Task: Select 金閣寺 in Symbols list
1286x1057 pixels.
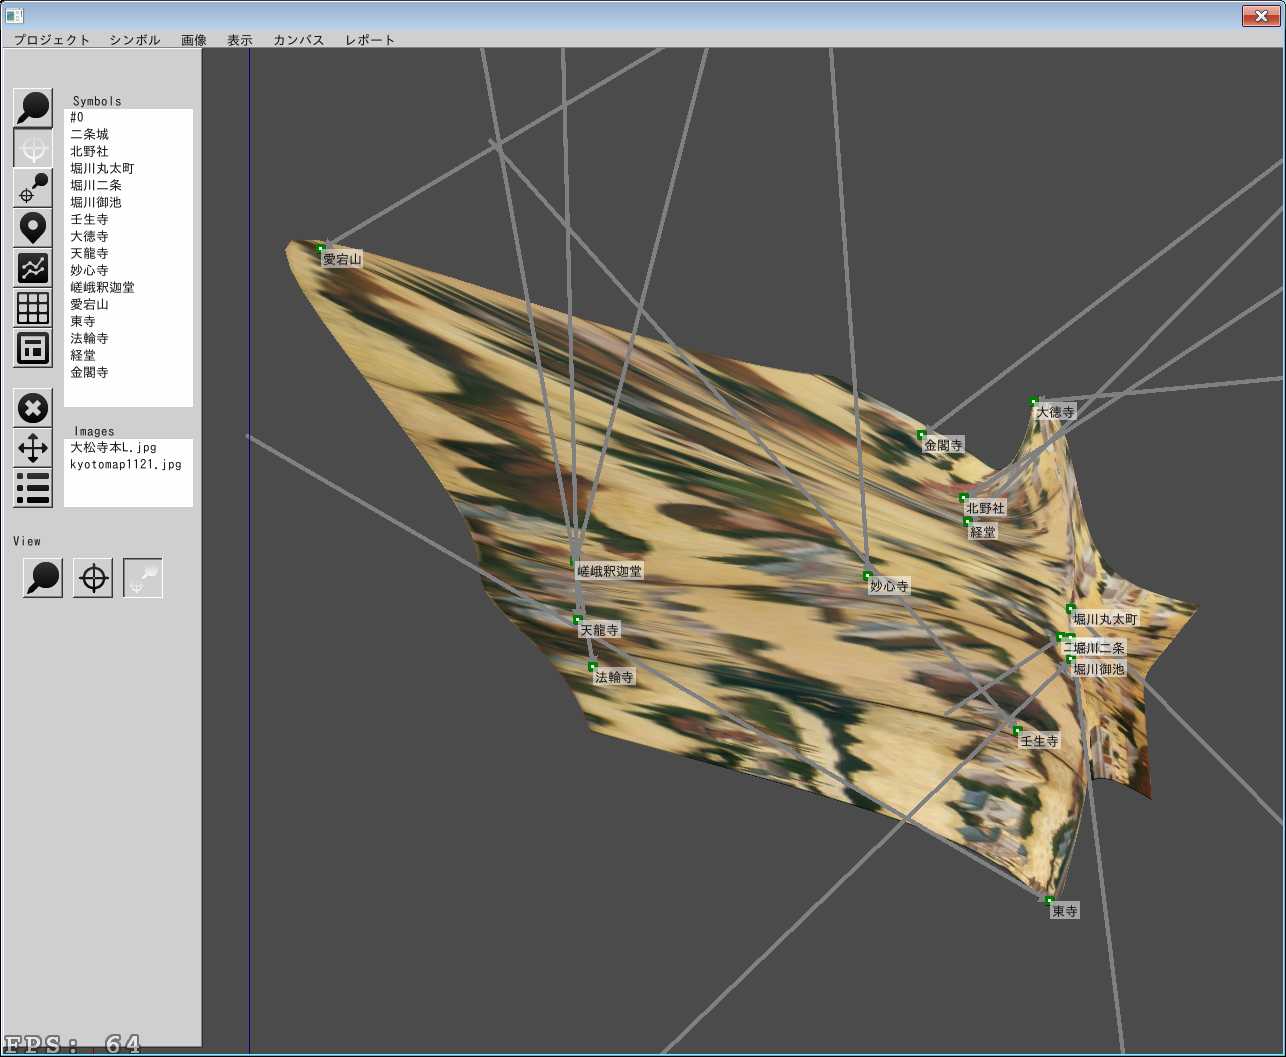Action: (128, 372)
